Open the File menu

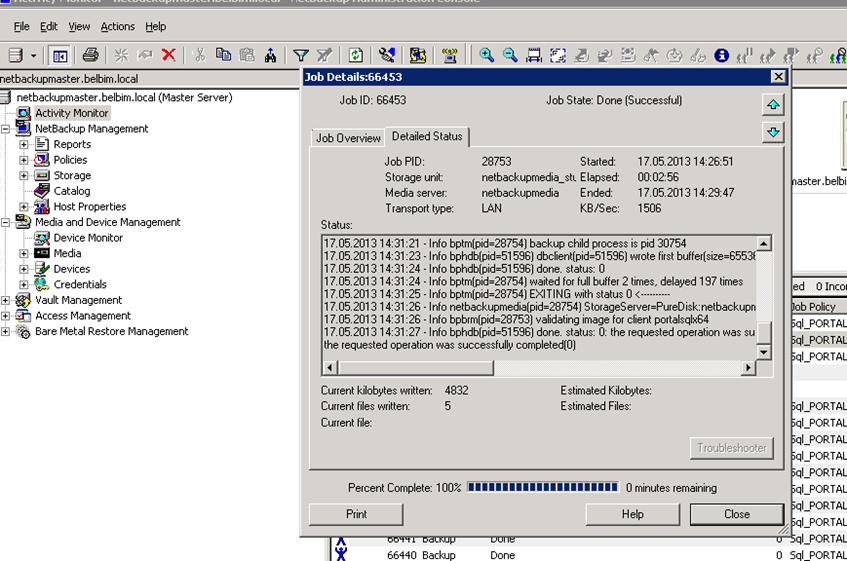click(22, 26)
